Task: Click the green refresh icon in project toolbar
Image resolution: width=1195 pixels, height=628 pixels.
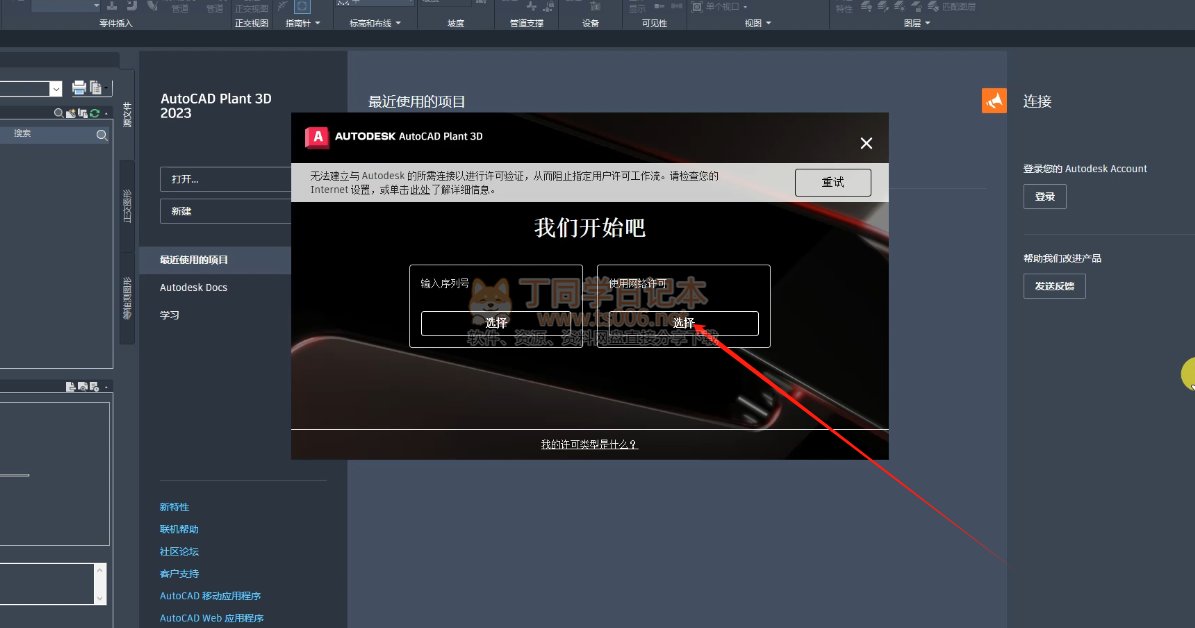Action: click(95, 113)
